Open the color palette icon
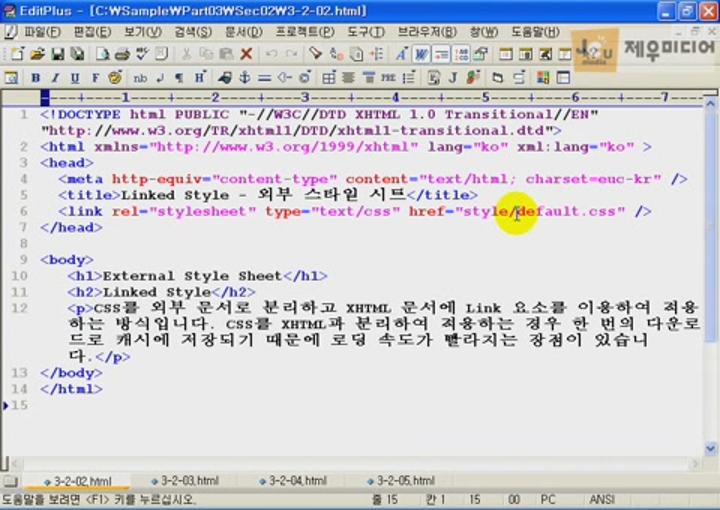The height and width of the screenshot is (510, 720). point(115,78)
